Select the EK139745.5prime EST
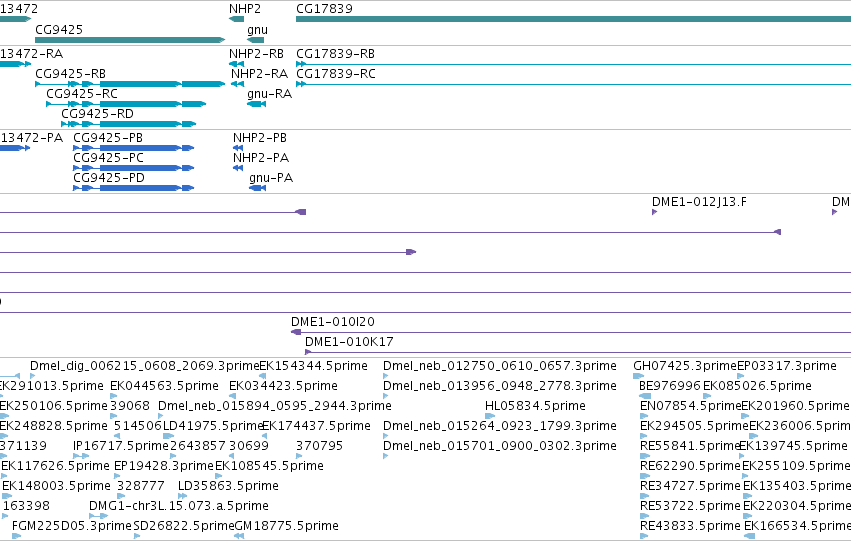Image resolution: width=851 pixels, height=541 pixels. [x=793, y=446]
